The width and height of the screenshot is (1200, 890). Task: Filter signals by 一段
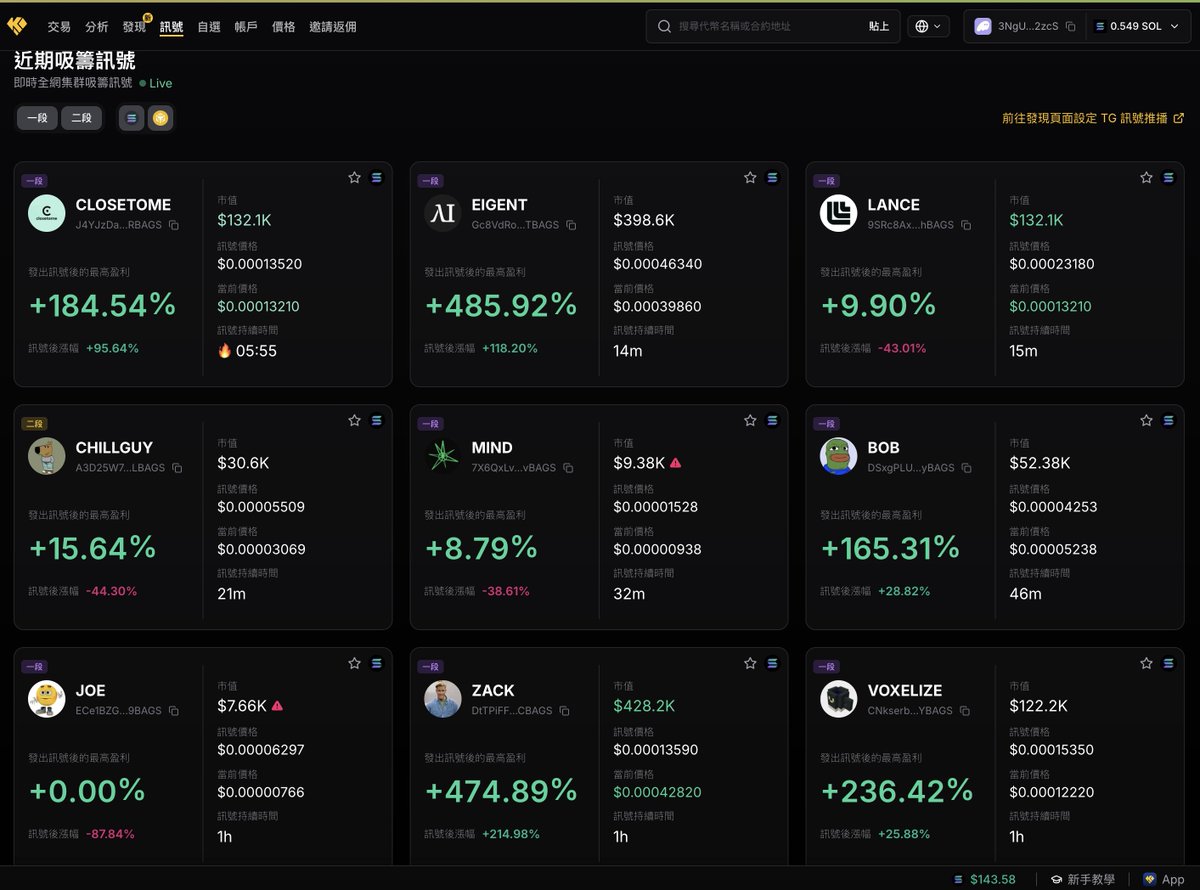(x=36, y=118)
